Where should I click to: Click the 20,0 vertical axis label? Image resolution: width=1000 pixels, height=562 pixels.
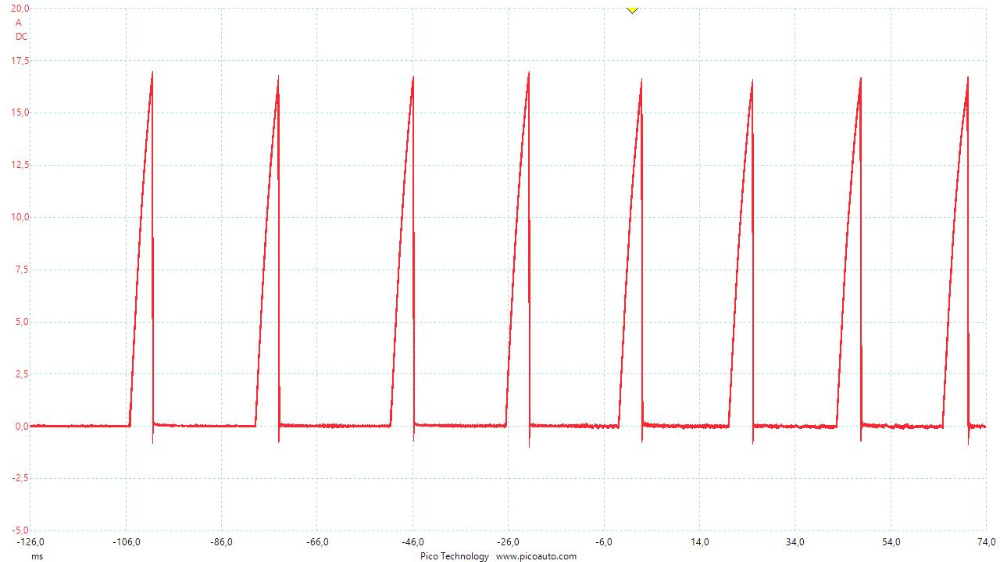pyautogui.click(x=20, y=9)
